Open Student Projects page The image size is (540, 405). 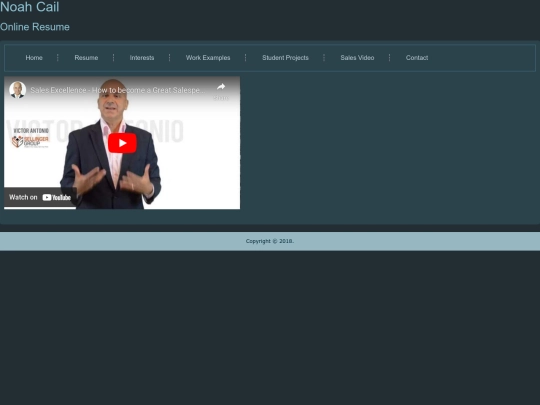tap(285, 58)
